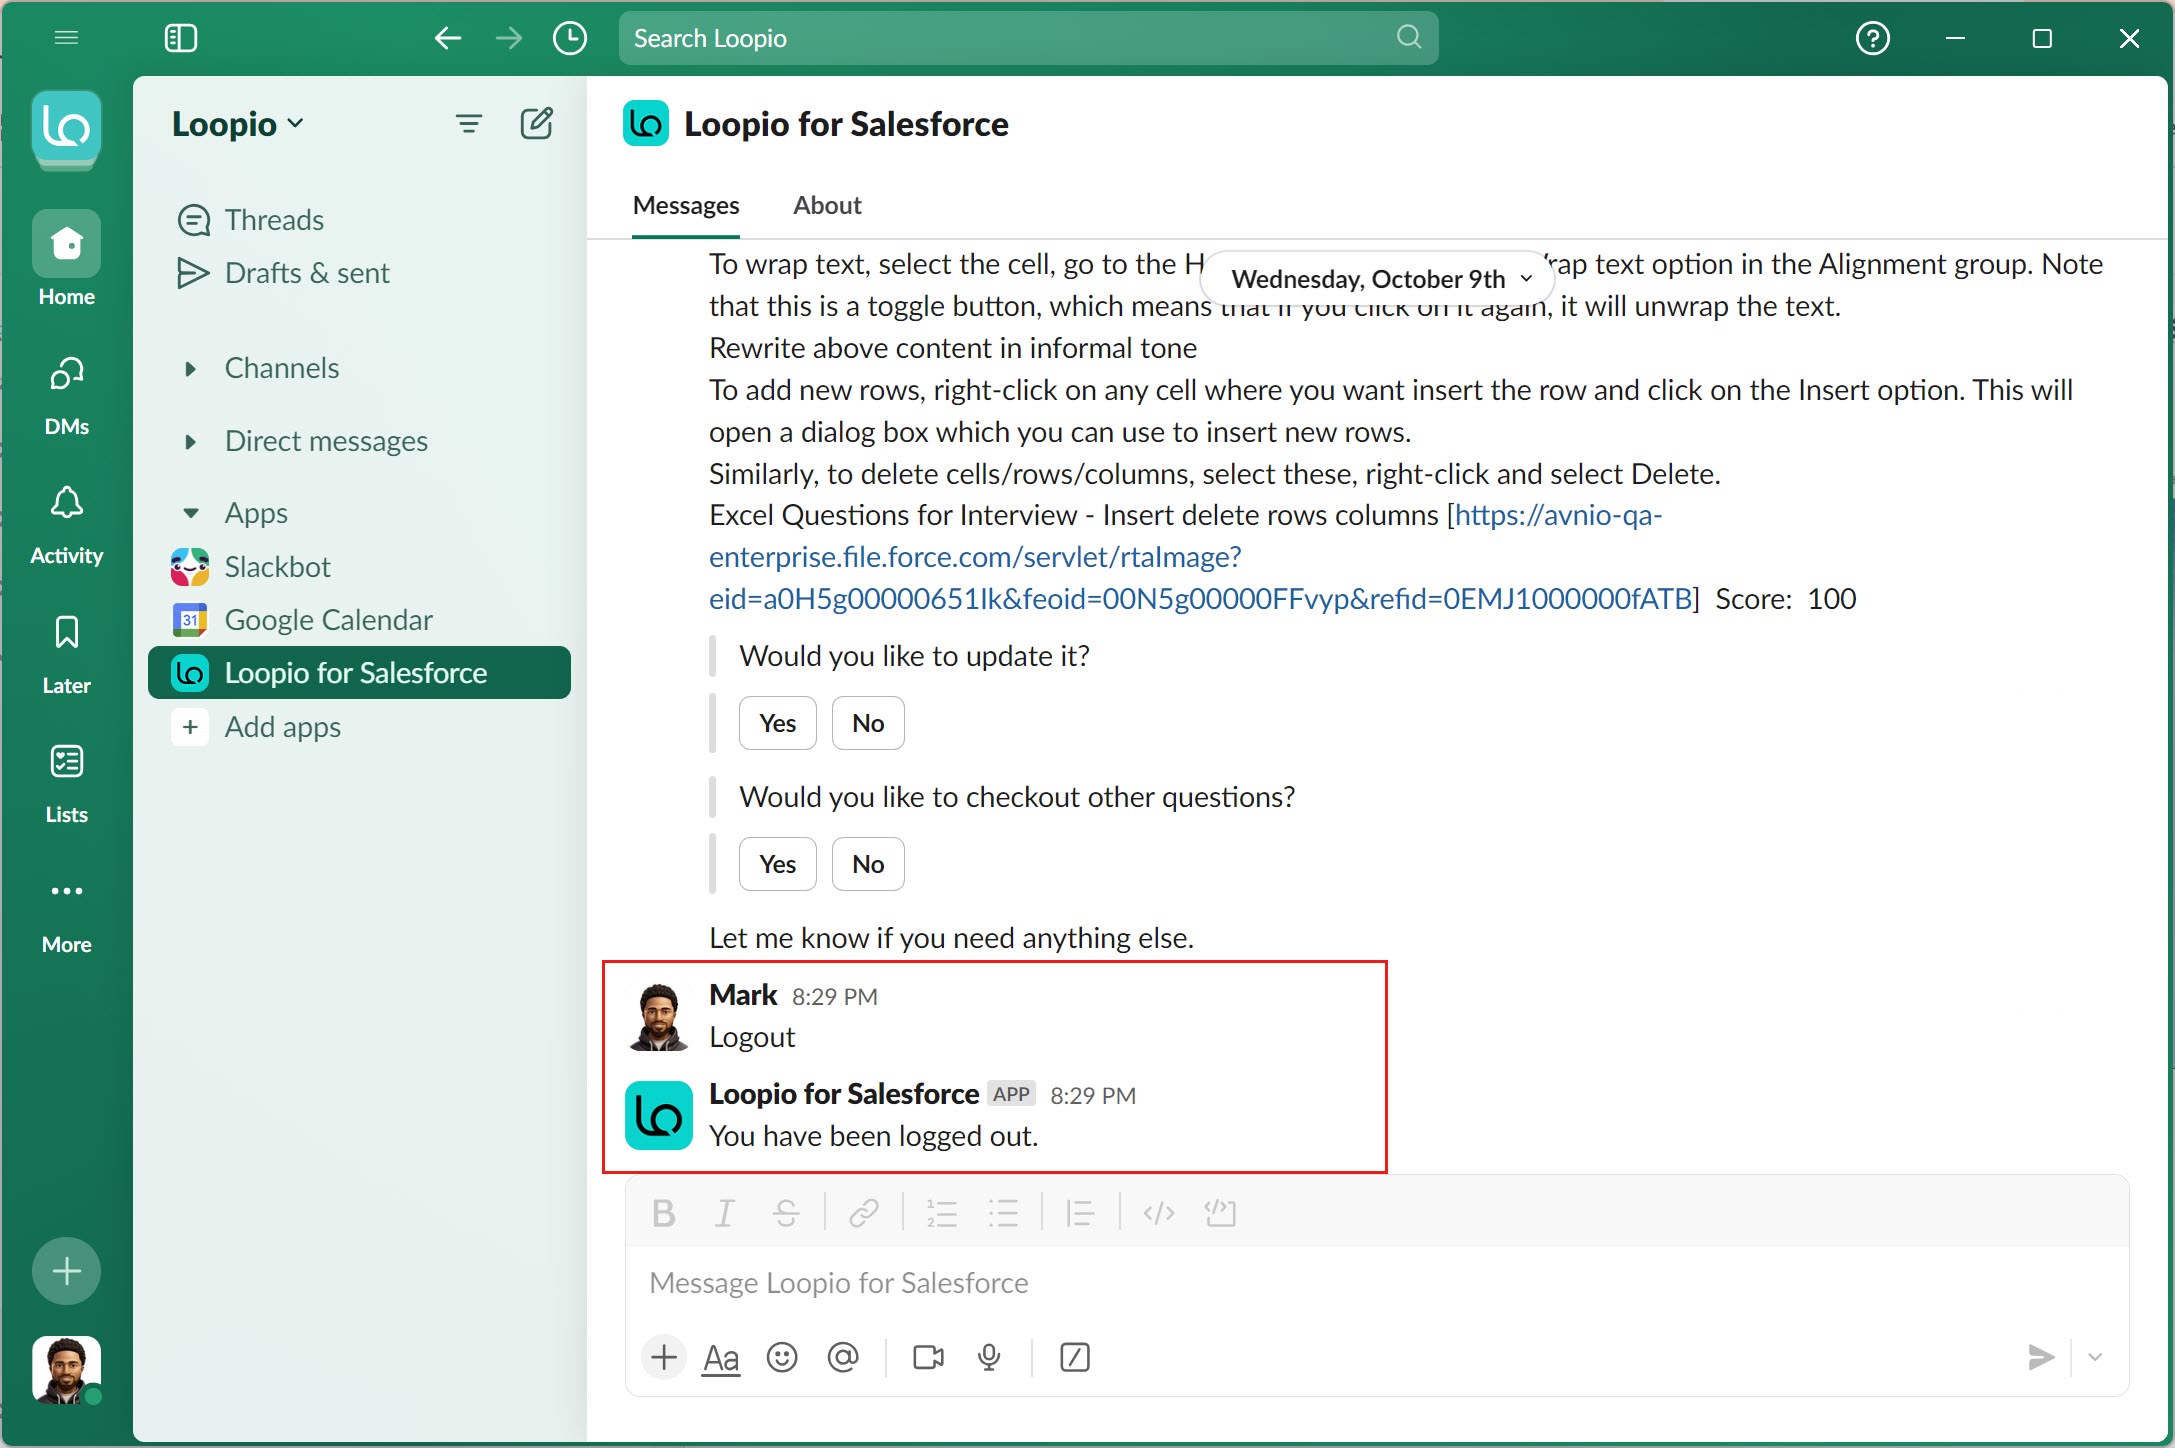Open the More options menu
The width and height of the screenshot is (2175, 1448).
tap(66, 915)
